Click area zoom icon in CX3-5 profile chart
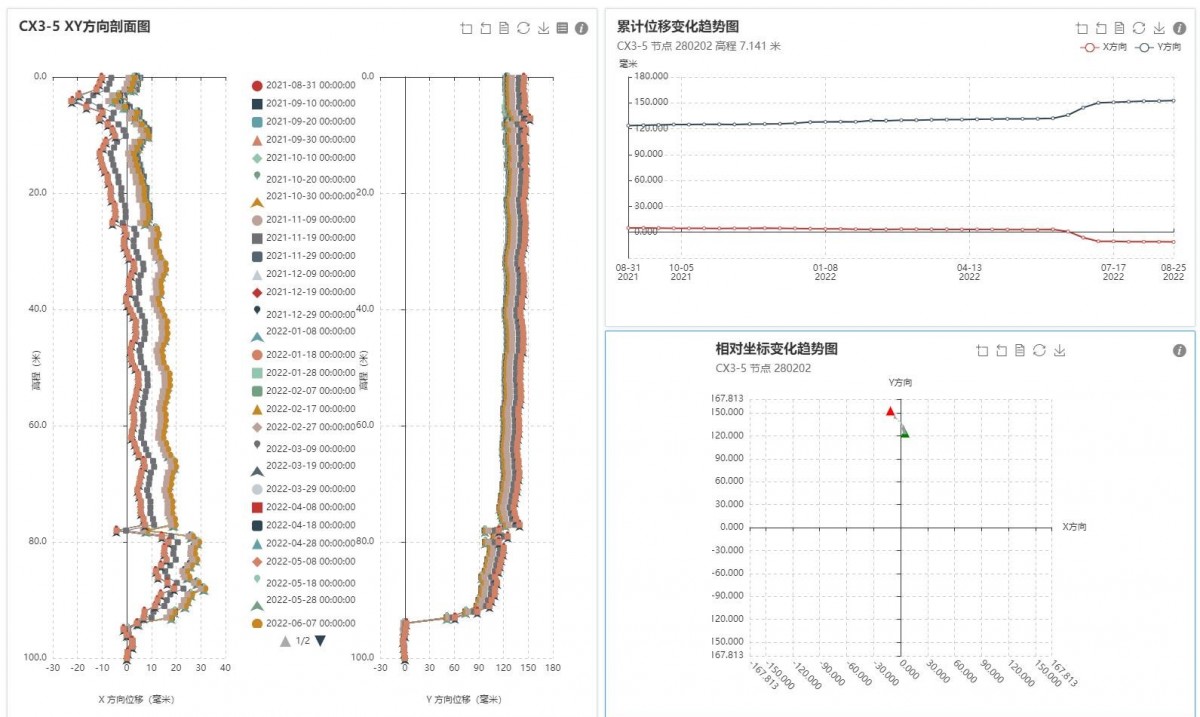Viewport: 1200px width, 717px height. pyautogui.click(x=466, y=28)
